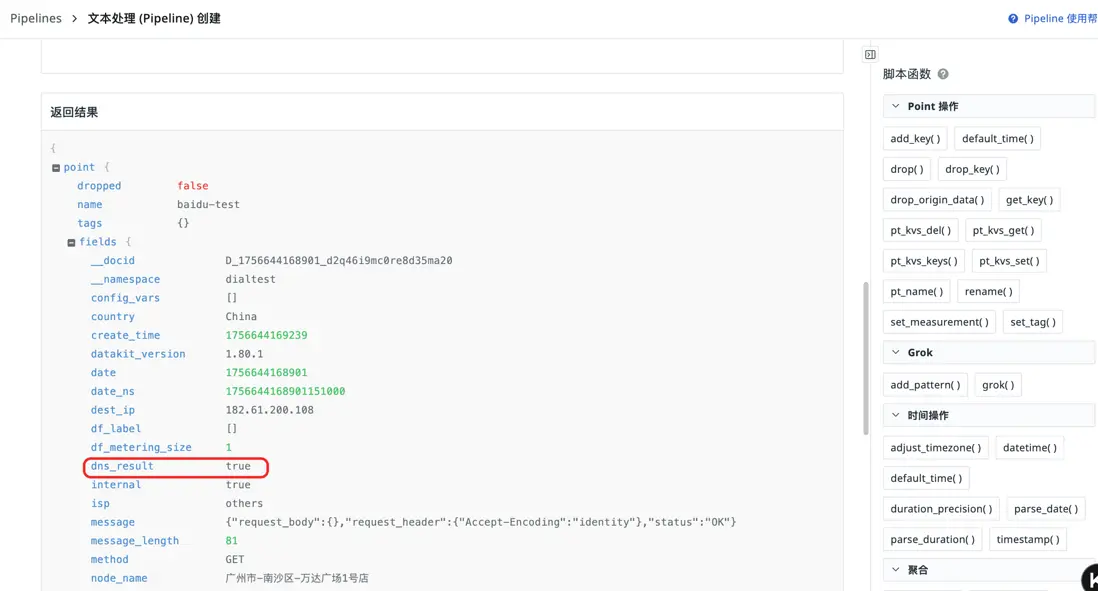This screenshot has width=1098, height=591.
Task: Click the __docid value D_1756644168901_d2q46i9mc0re8d35ma20
Action: click(339, 260)
